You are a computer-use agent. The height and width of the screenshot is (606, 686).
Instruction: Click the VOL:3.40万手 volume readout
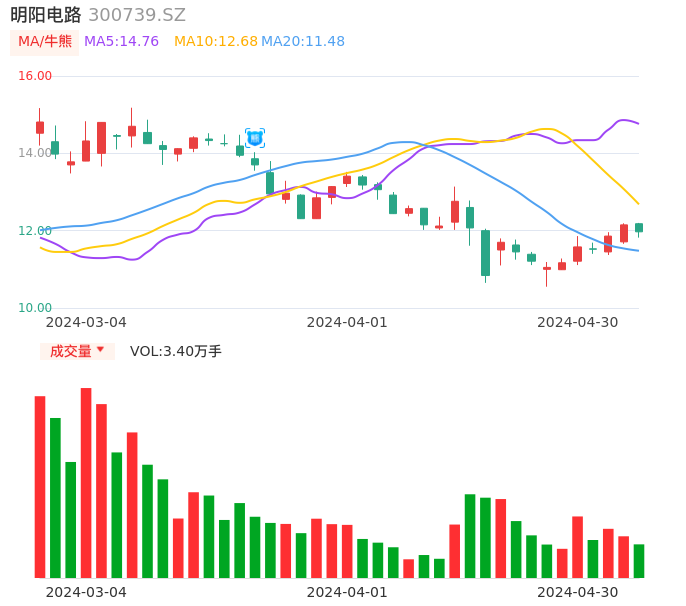176,351
